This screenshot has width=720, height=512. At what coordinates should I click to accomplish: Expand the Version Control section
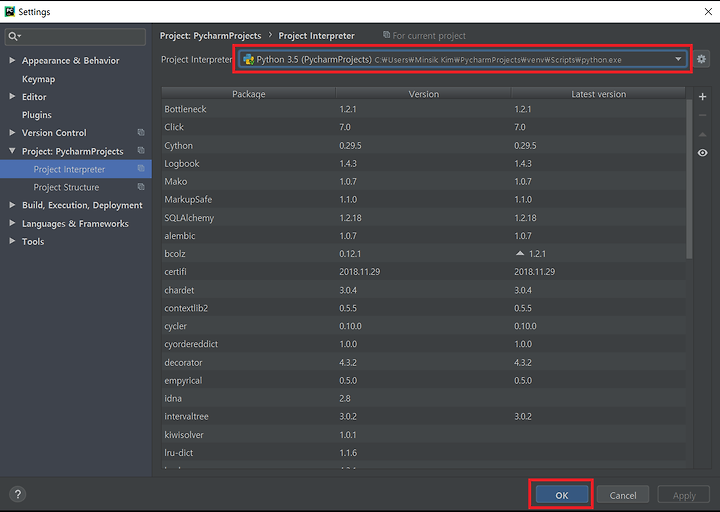point(12,132)
